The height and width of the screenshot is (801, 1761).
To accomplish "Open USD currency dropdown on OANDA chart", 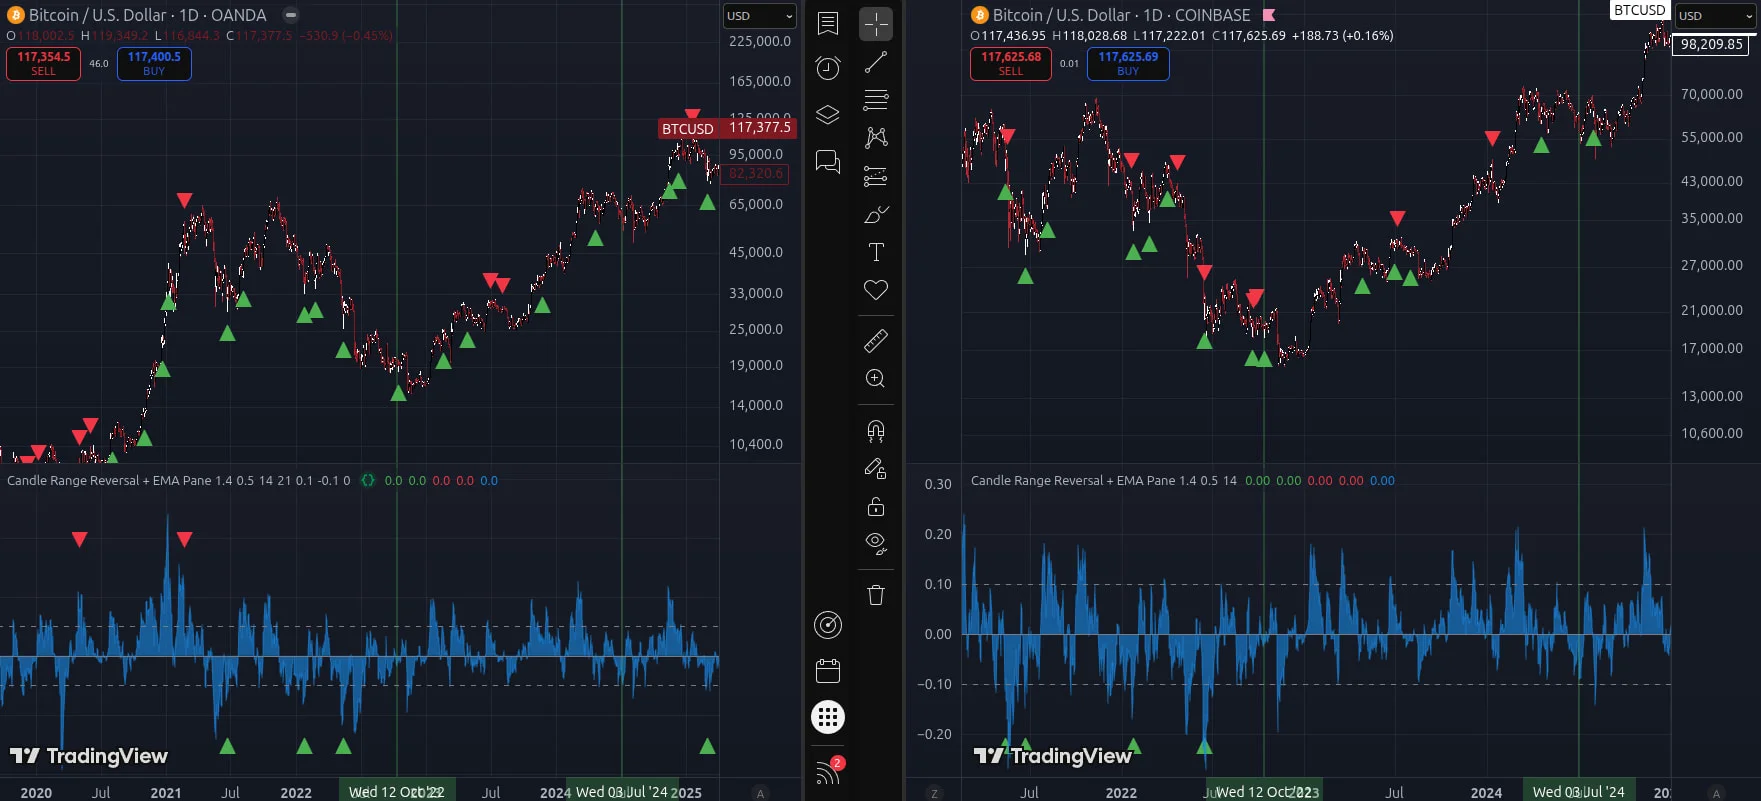I will coord(760,16).
